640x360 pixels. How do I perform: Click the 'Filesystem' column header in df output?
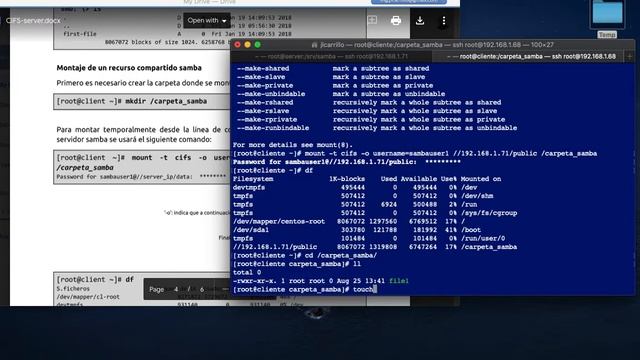coord(253,179)
